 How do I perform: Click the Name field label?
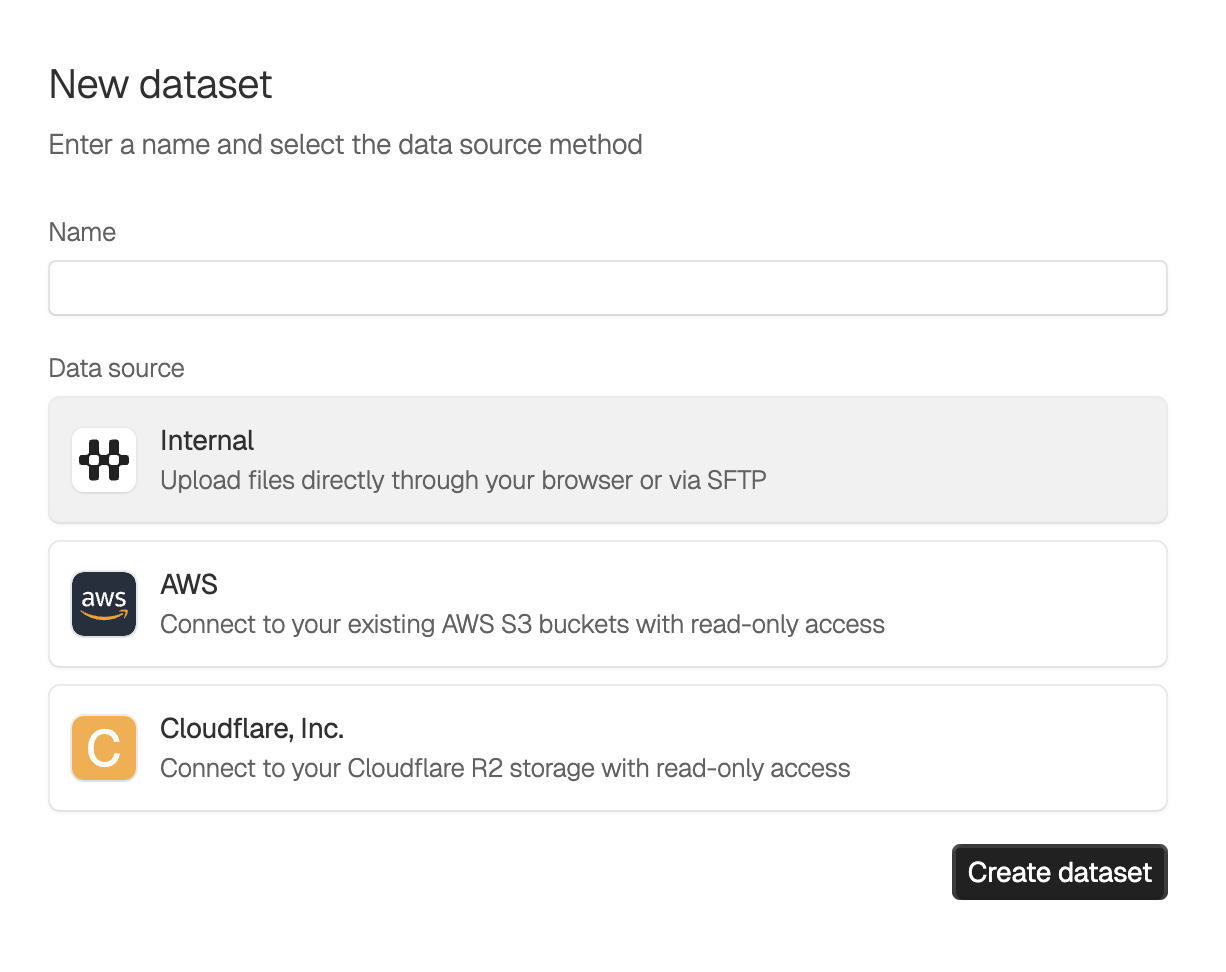[82, 232]
